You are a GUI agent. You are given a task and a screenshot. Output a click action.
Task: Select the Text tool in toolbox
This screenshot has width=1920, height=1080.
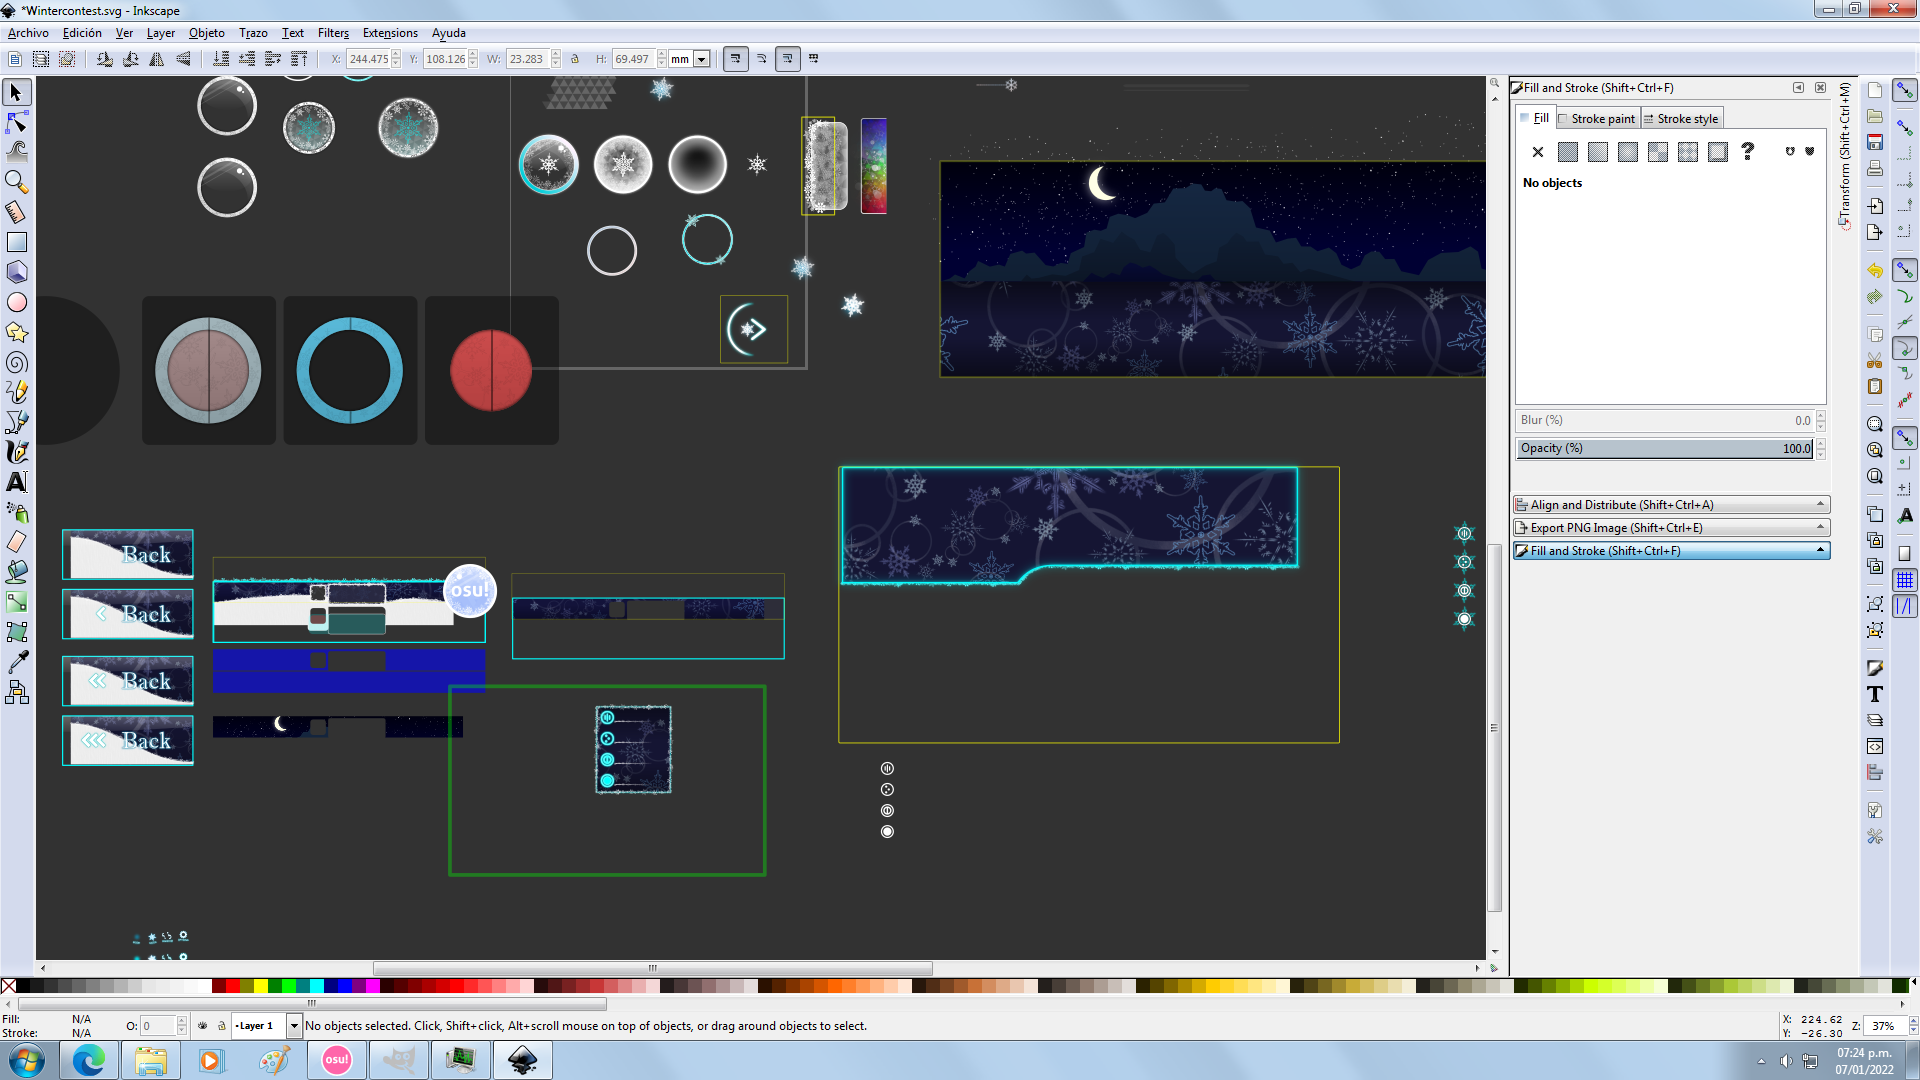pyautogui.click(x=16, y=482)
